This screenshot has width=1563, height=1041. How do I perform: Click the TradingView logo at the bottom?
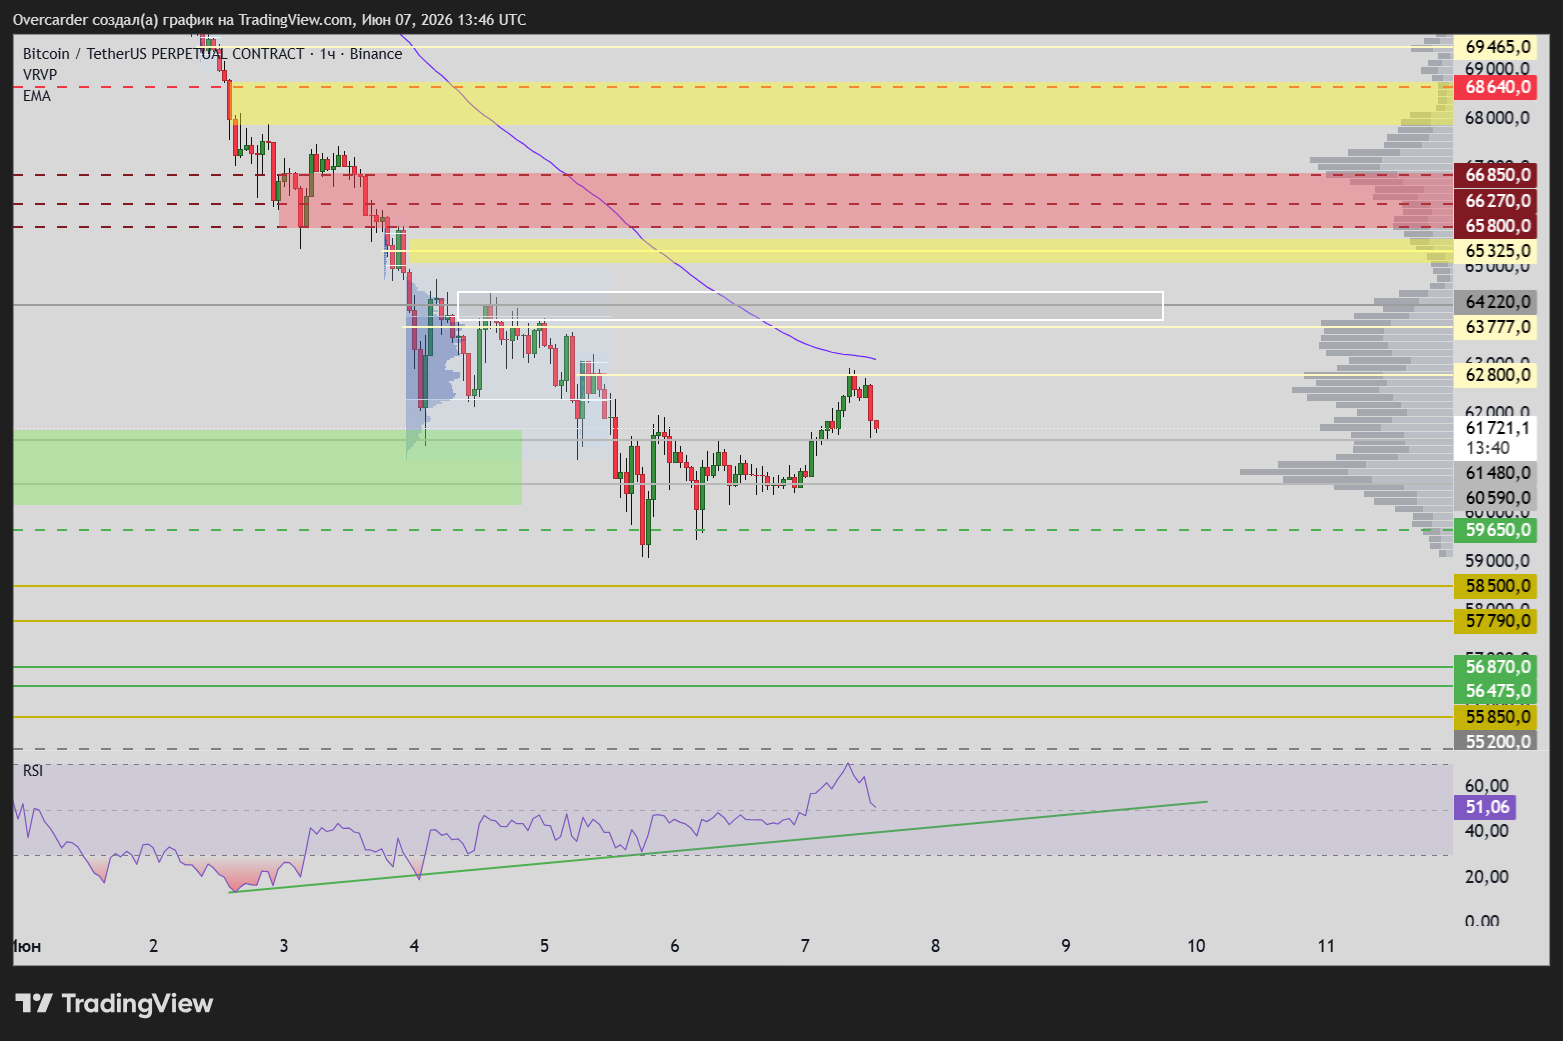pyautogui.click(x=114, y=1003)
